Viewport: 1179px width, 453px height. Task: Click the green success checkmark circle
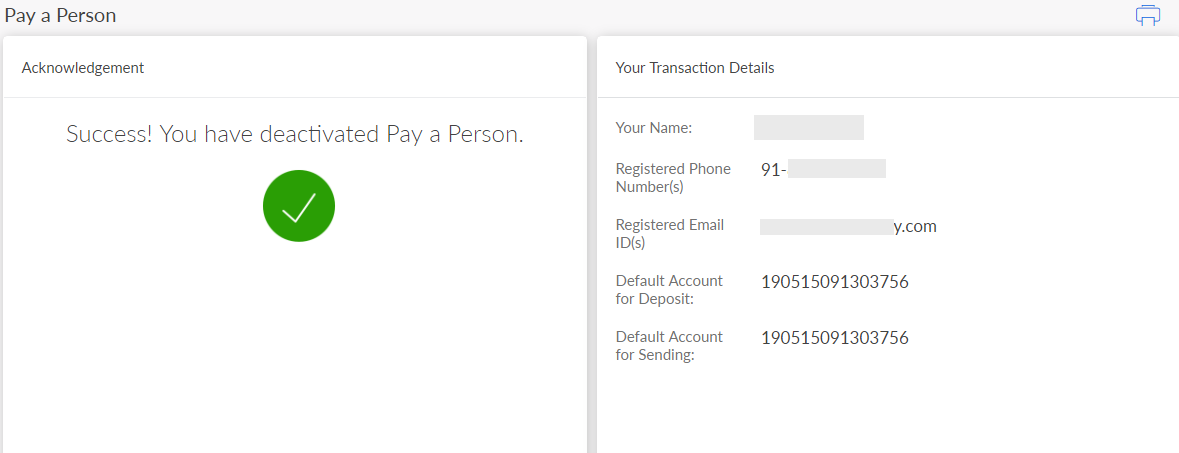298,205
